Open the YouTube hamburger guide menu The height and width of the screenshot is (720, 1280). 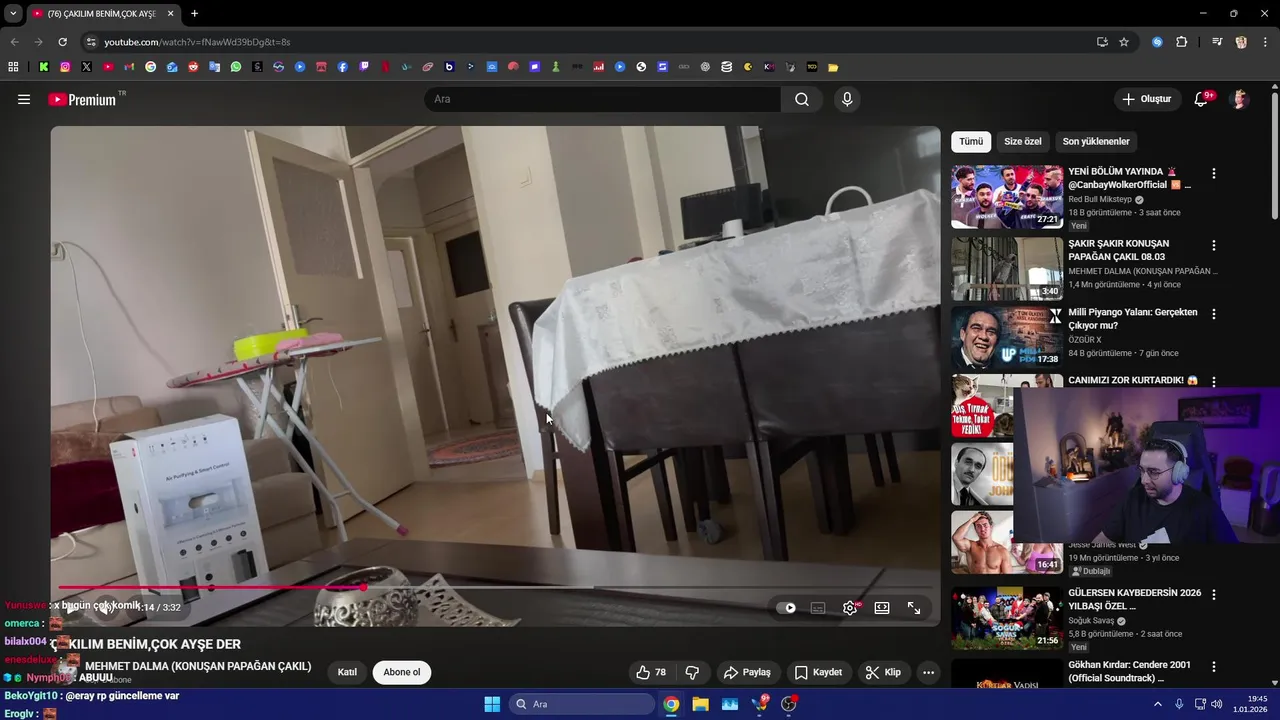(x=24, y=99)
